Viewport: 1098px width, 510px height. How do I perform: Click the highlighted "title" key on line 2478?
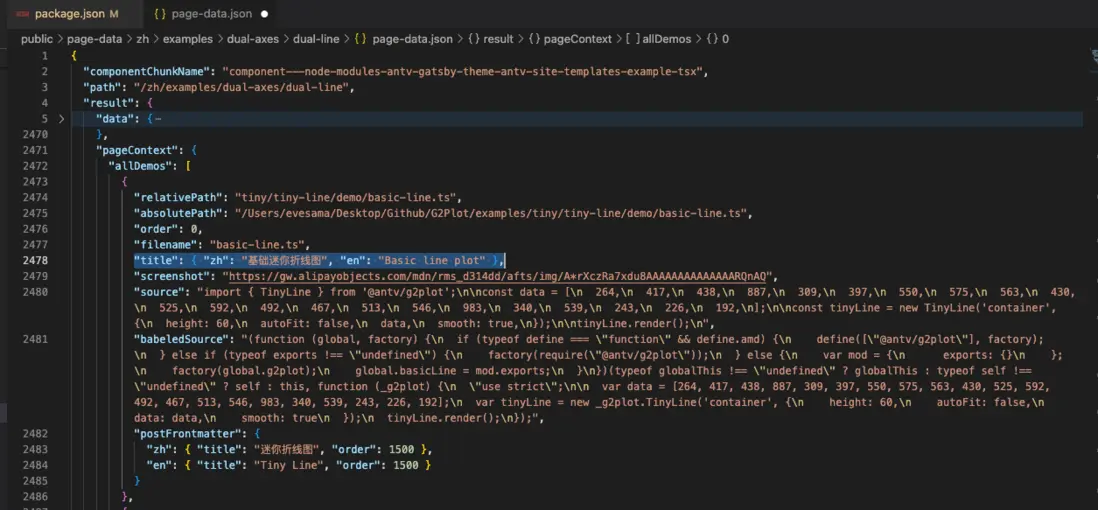(158, 260)
